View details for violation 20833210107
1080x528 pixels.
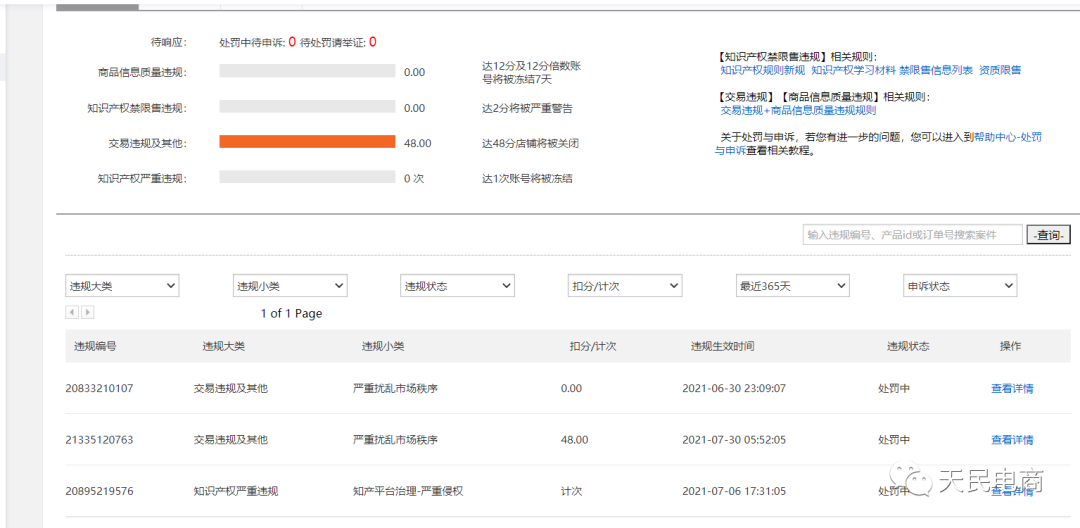(1012, 388)
